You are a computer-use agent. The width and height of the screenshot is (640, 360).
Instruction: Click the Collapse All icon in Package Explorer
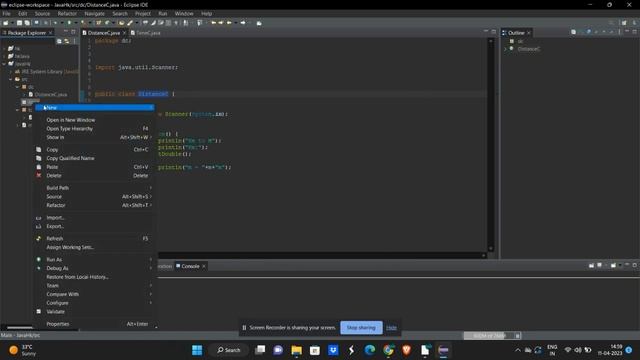pyautogui.click(x=59, y=41)
